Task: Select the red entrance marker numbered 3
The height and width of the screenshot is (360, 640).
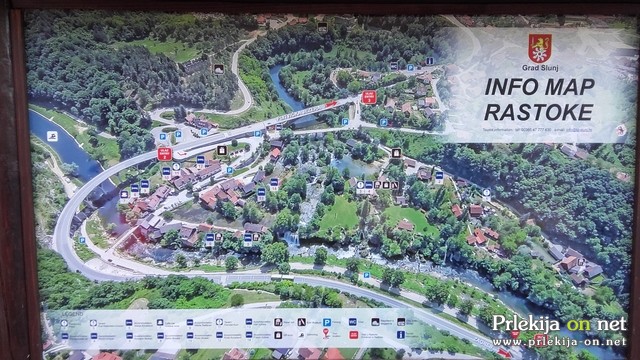Action: pyautogui.click(x=369, y=97)
